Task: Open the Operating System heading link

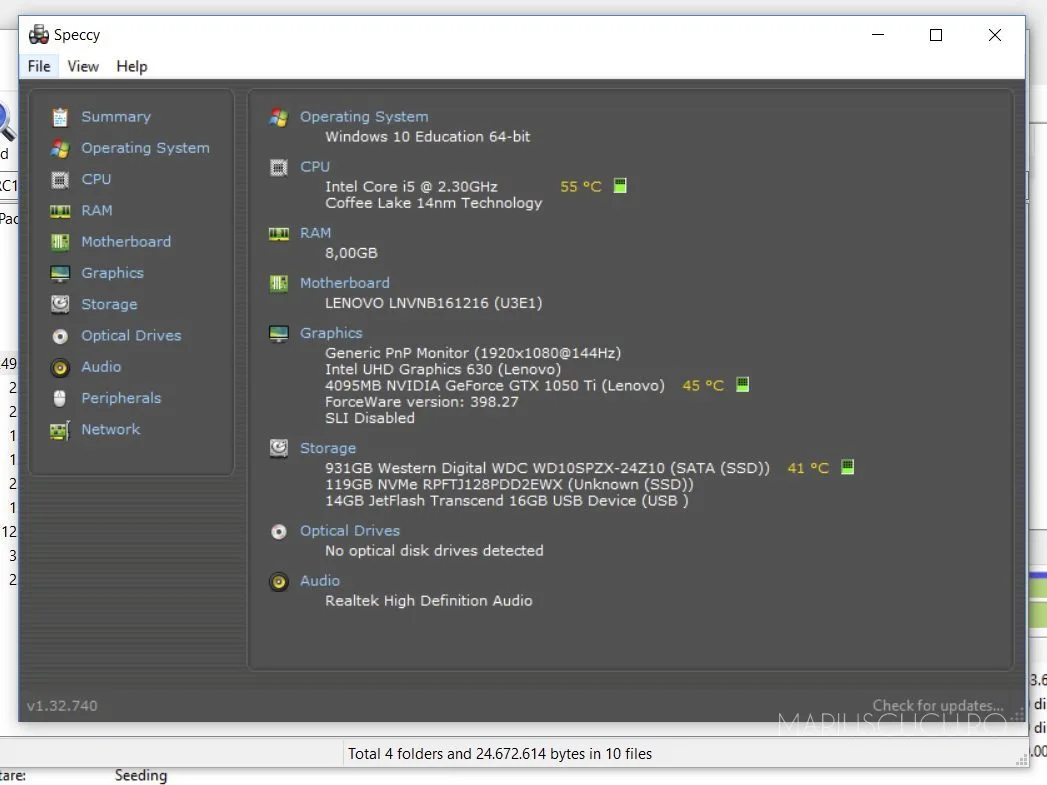Action: click(x=364, y=117)
